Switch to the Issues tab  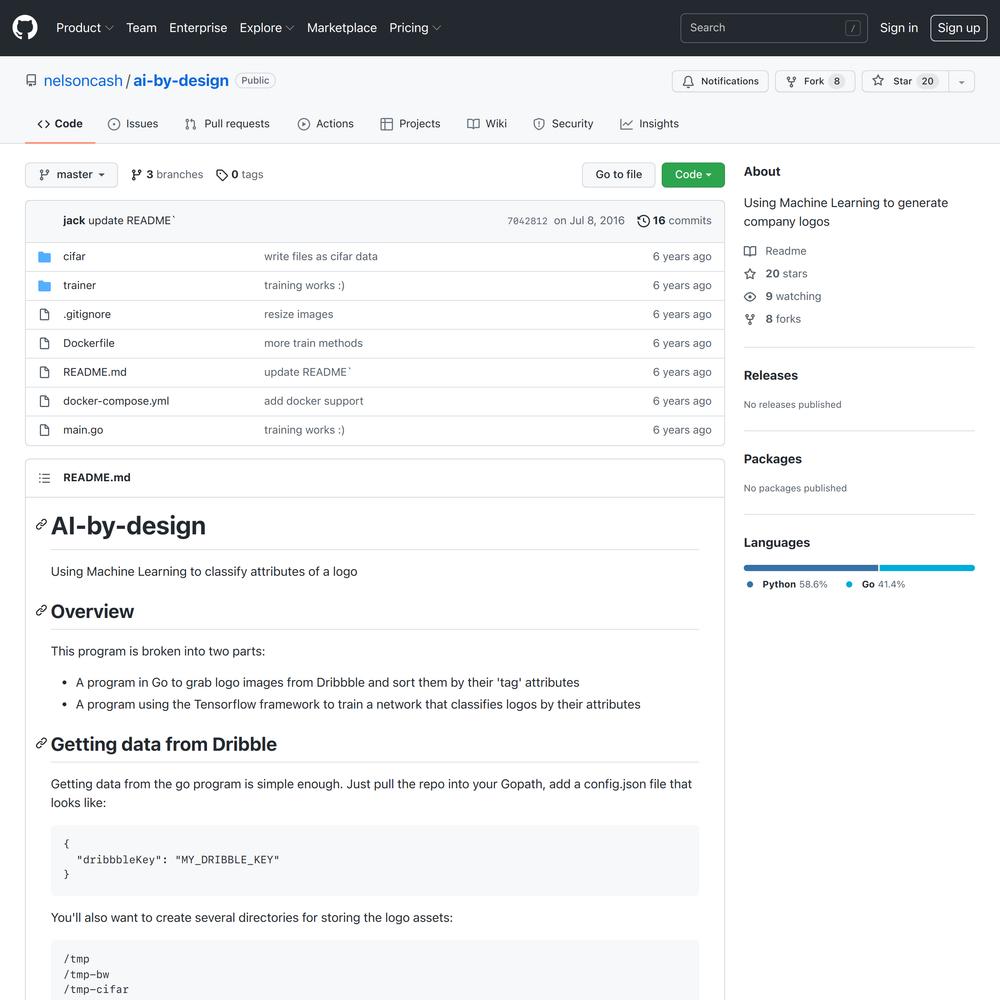pyautogui.click(x=133, y=124)
